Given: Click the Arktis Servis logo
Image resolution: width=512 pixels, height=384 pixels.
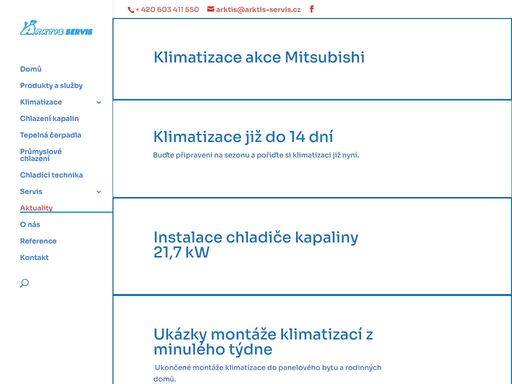Looking at the screenshot, I should tap(56, 28).
